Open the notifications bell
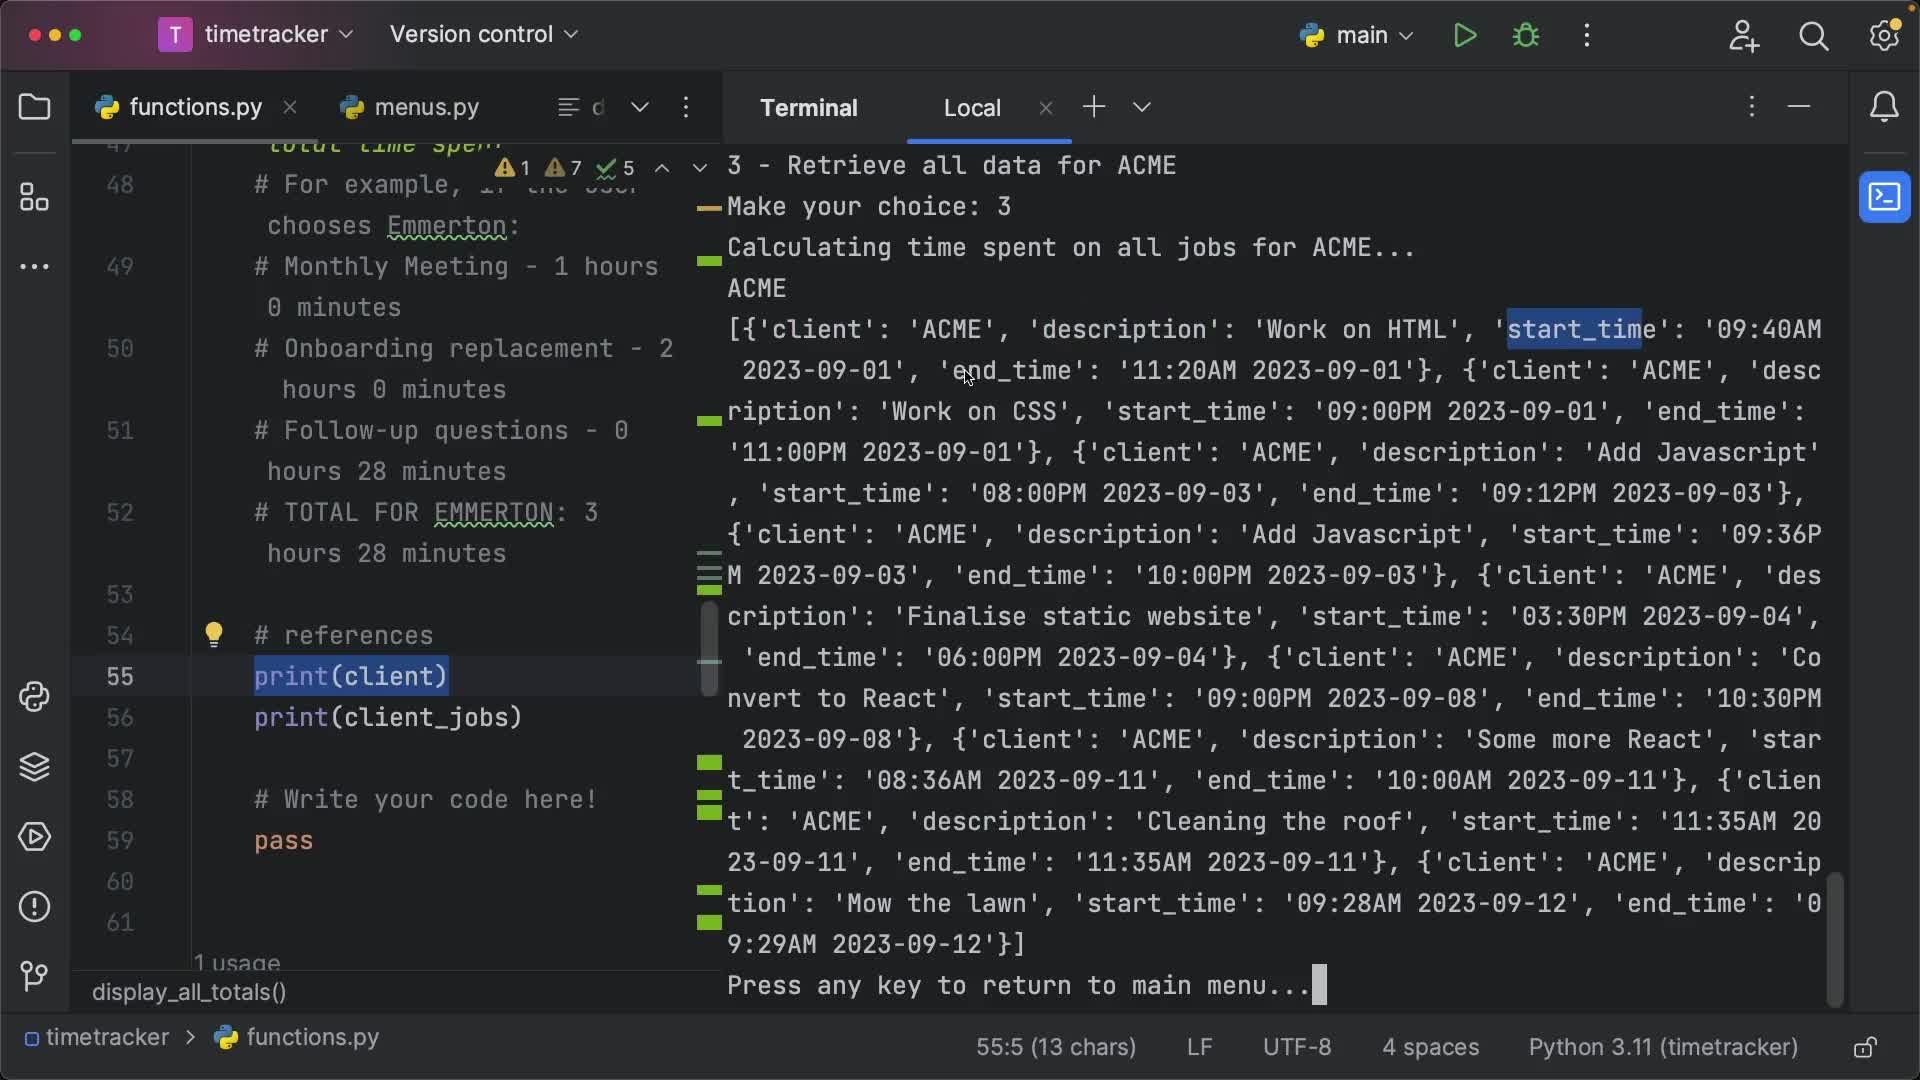 coord(1886,107)
